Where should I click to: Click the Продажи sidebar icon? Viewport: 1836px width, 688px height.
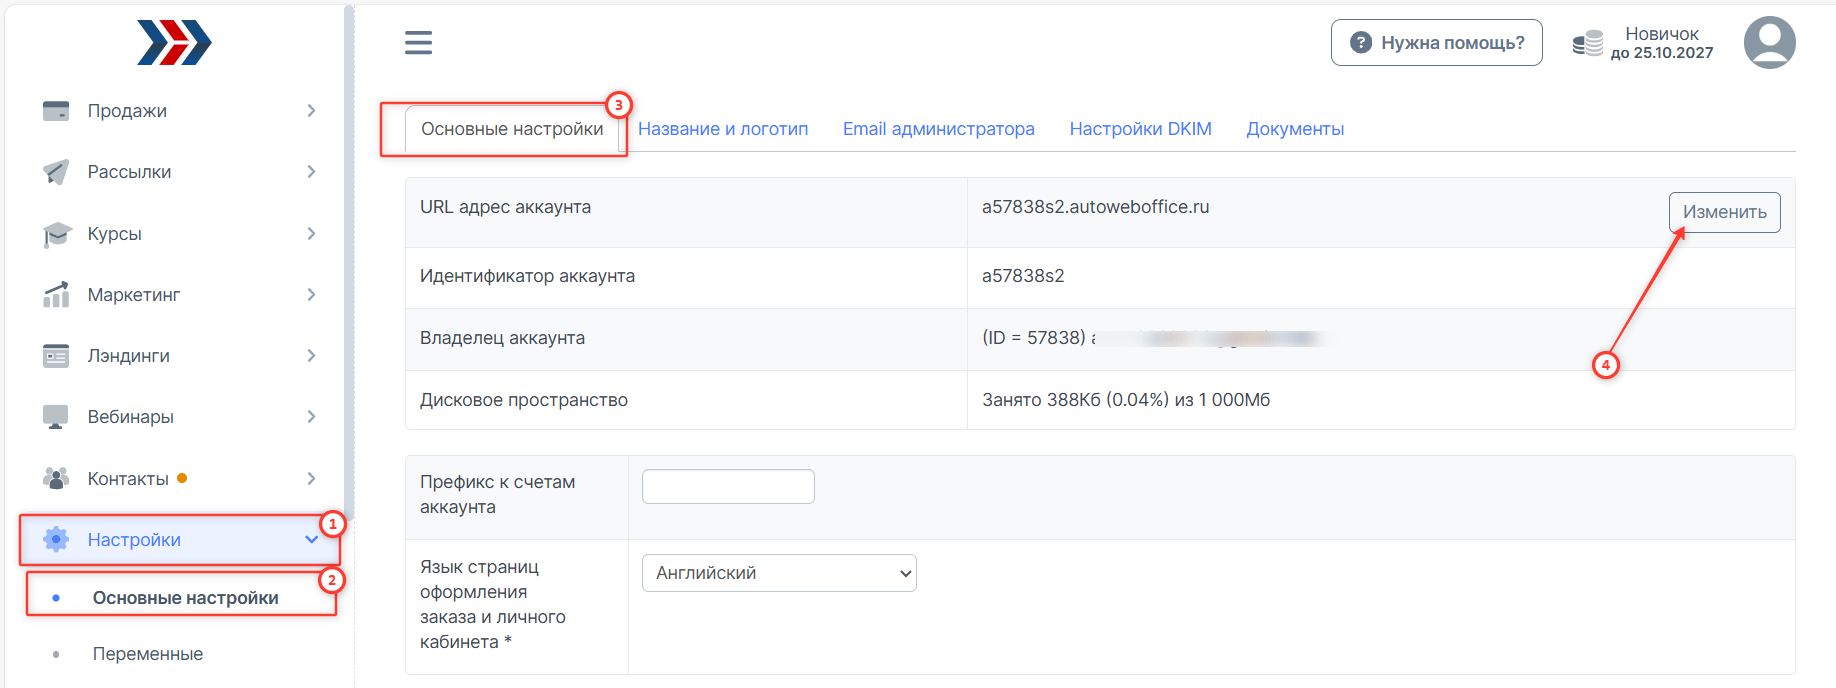pyautogui.click(x=56, y=111)
